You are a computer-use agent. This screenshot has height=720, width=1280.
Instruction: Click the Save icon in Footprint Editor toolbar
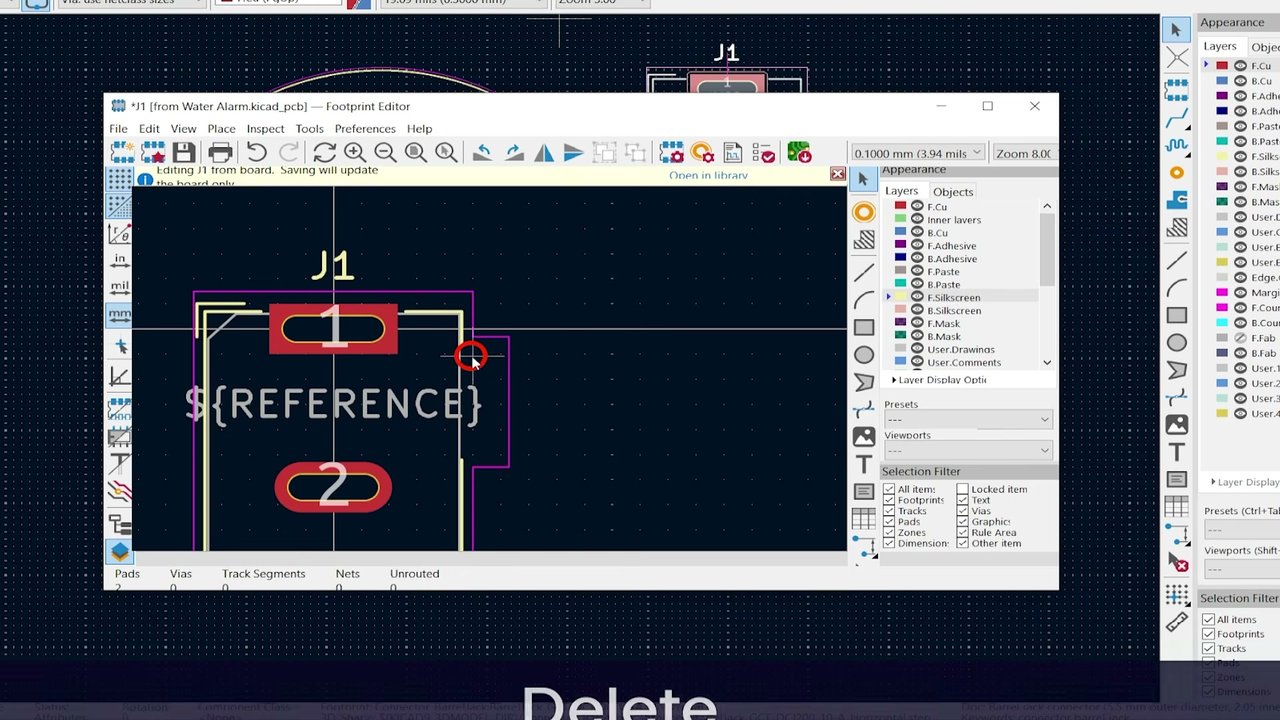coord(183,152)
